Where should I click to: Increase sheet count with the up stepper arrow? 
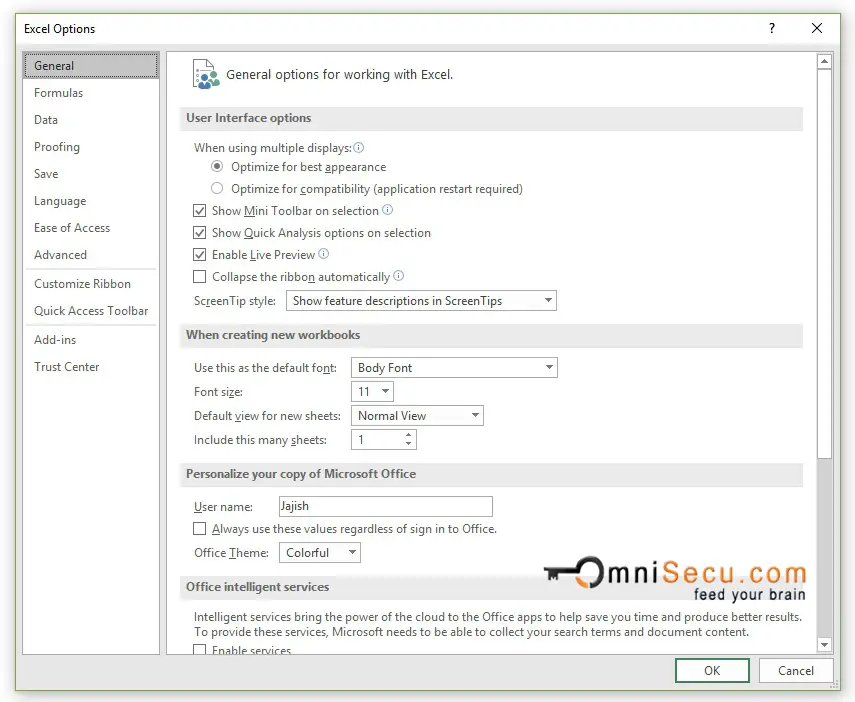[x=406, y=434]
